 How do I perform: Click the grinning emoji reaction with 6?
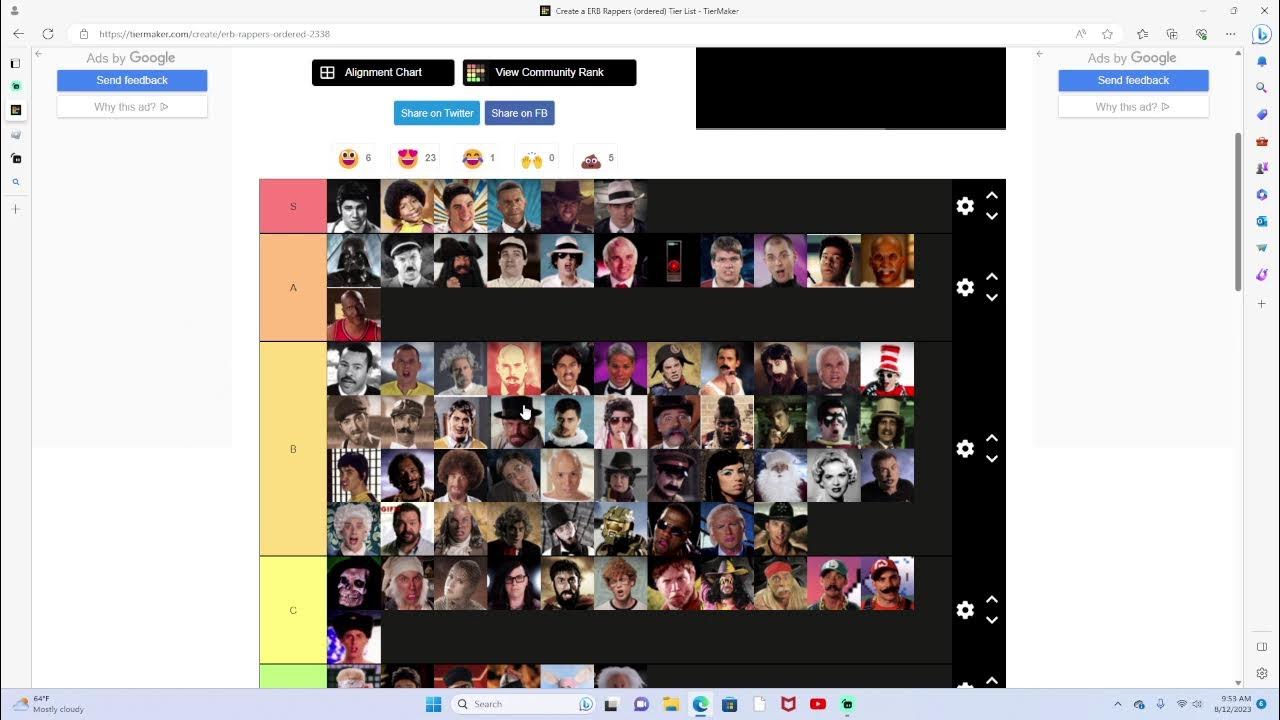(348, 158)
